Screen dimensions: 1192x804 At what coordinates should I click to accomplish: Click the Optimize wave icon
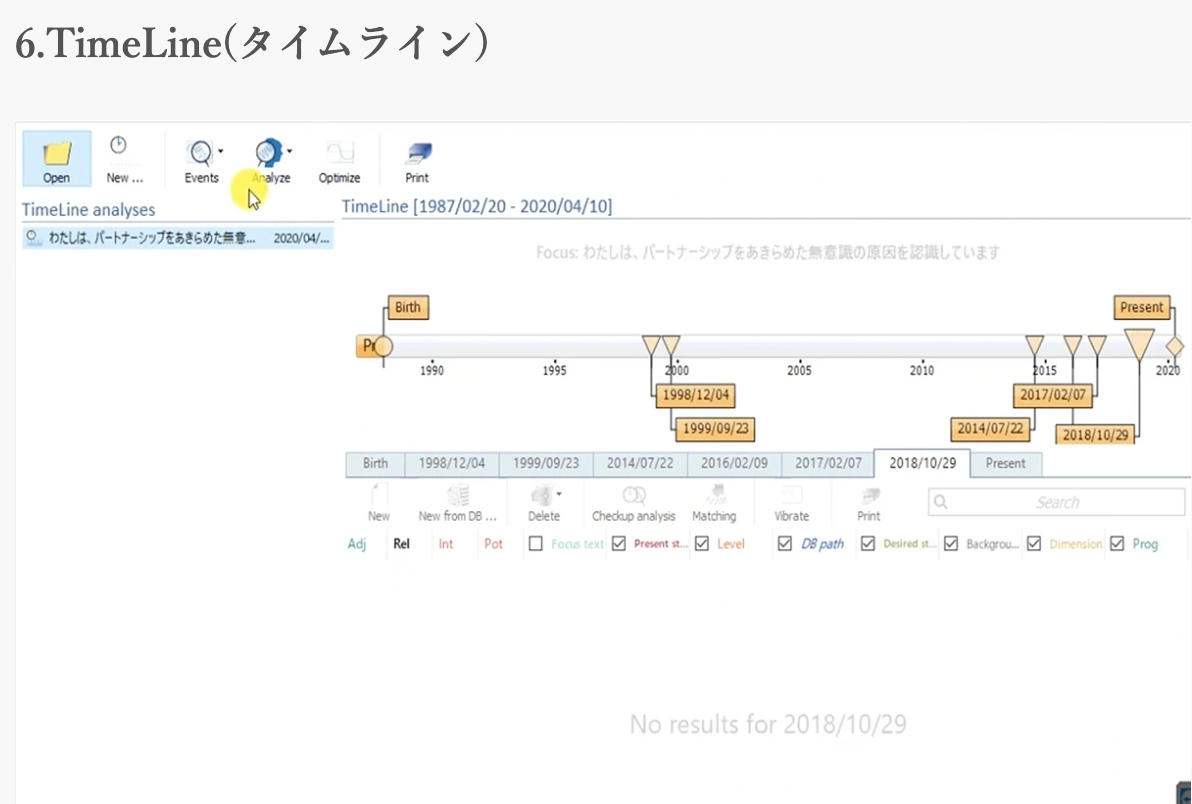339,153
